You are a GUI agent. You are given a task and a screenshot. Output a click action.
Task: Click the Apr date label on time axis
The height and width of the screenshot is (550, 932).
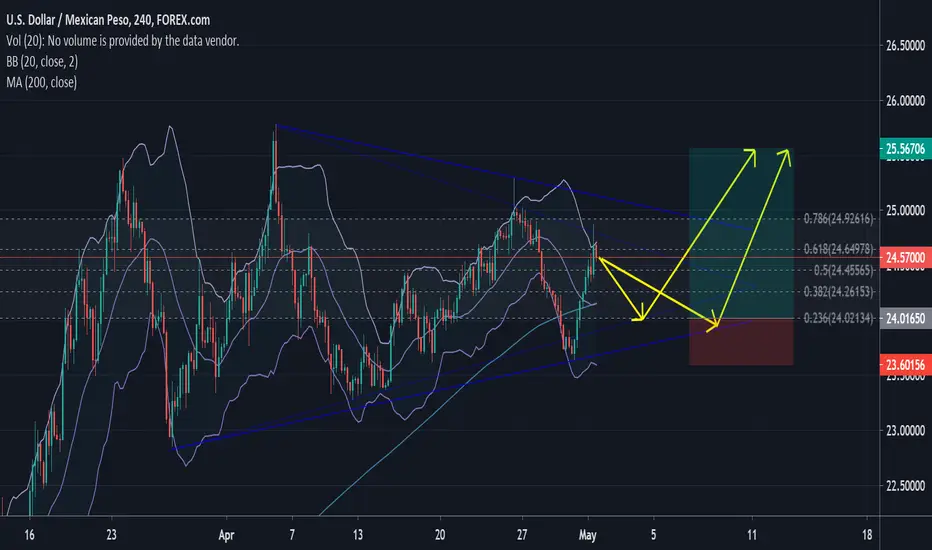(x=226, y=535)
